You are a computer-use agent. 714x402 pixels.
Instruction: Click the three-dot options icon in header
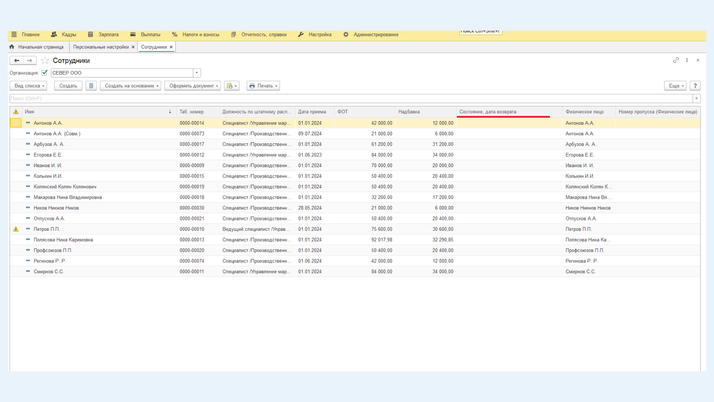pos(687,60)
